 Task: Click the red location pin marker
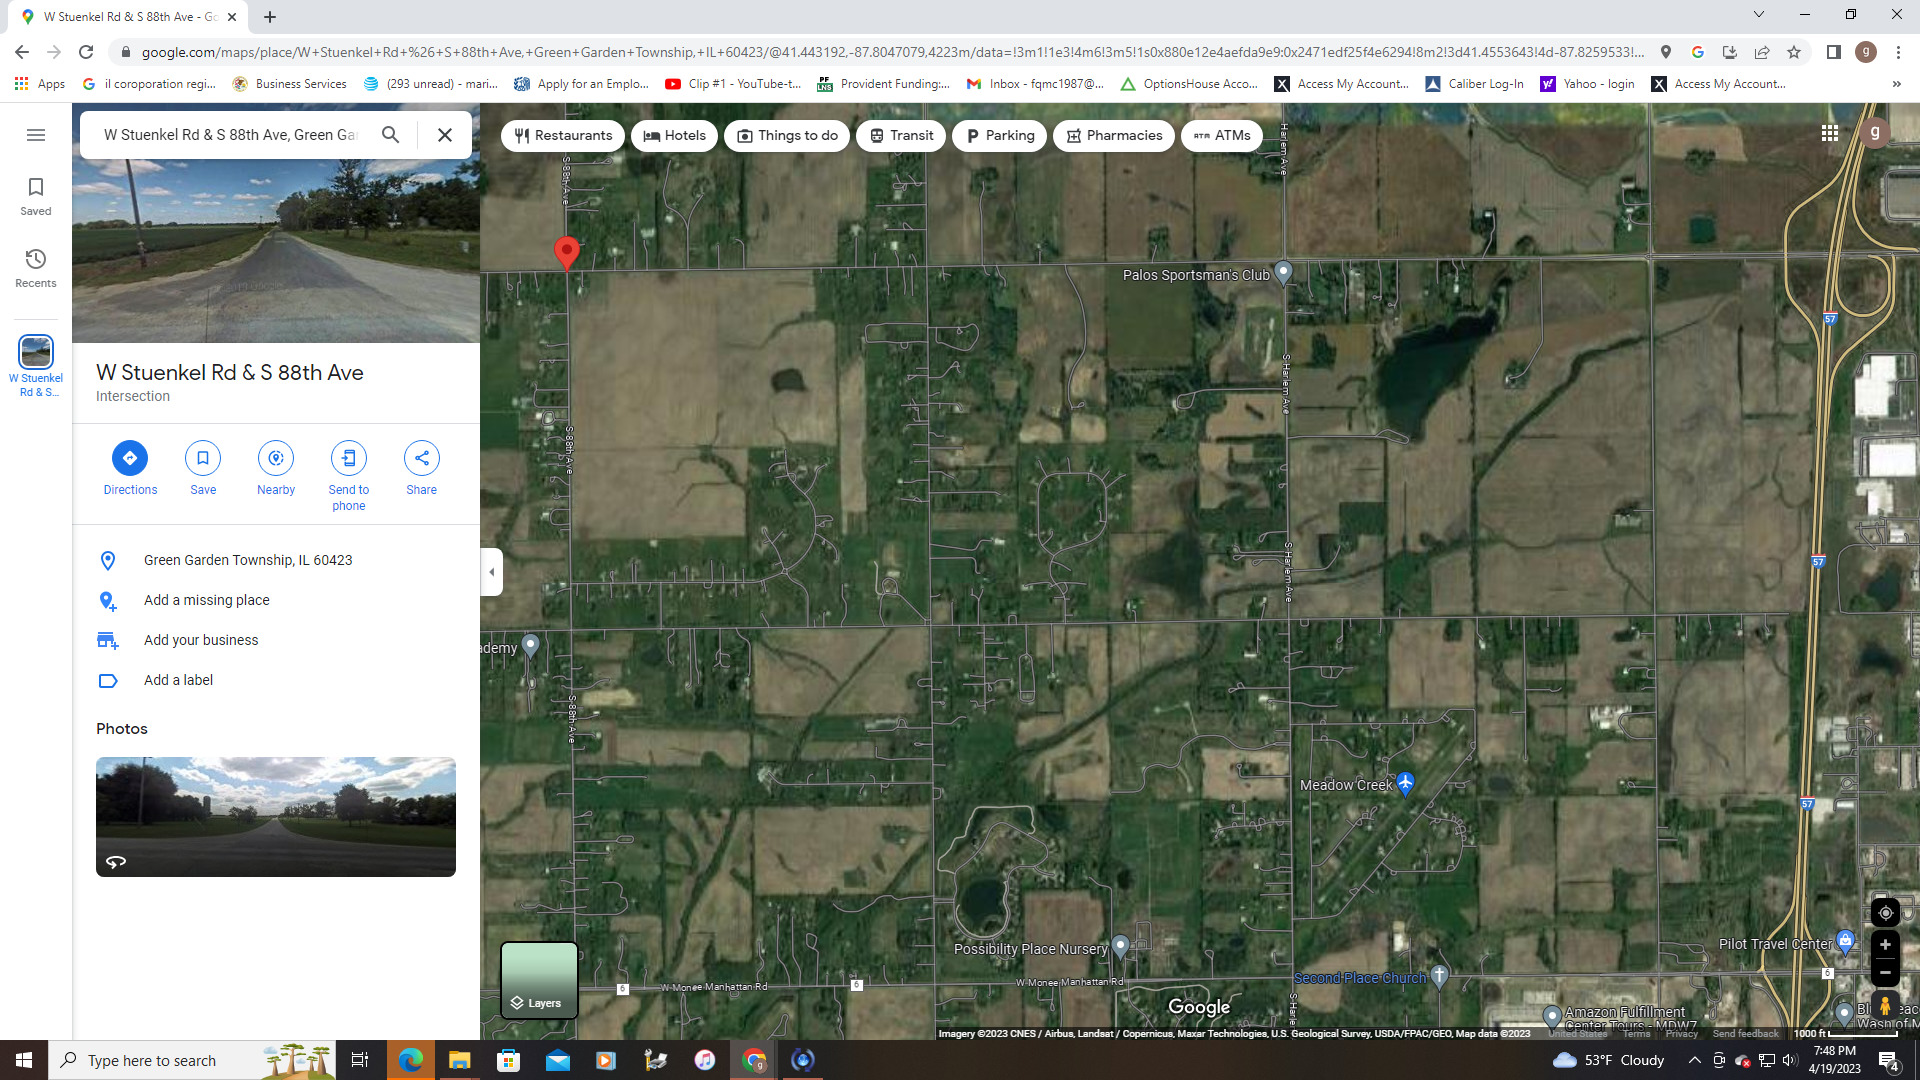(x=567, y=252)
